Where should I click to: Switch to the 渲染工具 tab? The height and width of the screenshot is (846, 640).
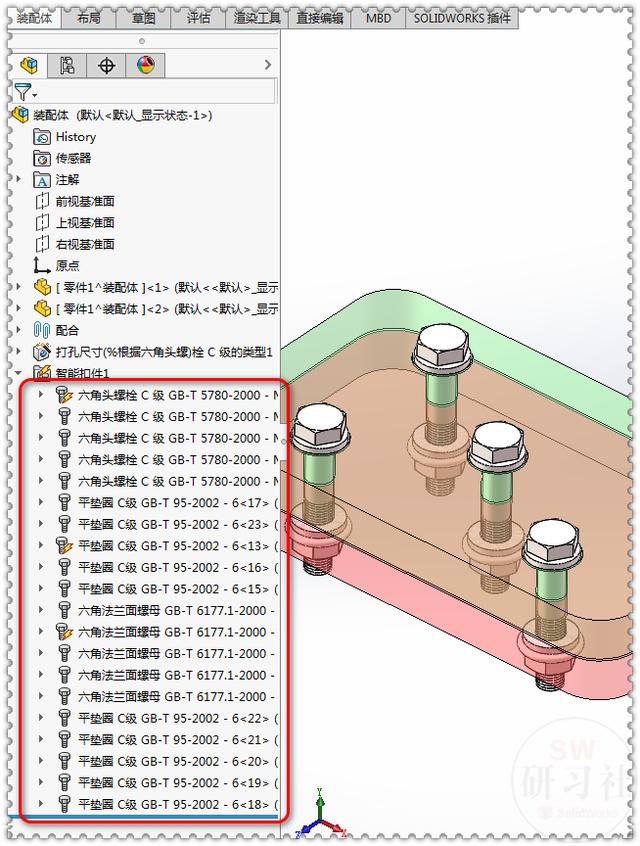pos(257,18)
